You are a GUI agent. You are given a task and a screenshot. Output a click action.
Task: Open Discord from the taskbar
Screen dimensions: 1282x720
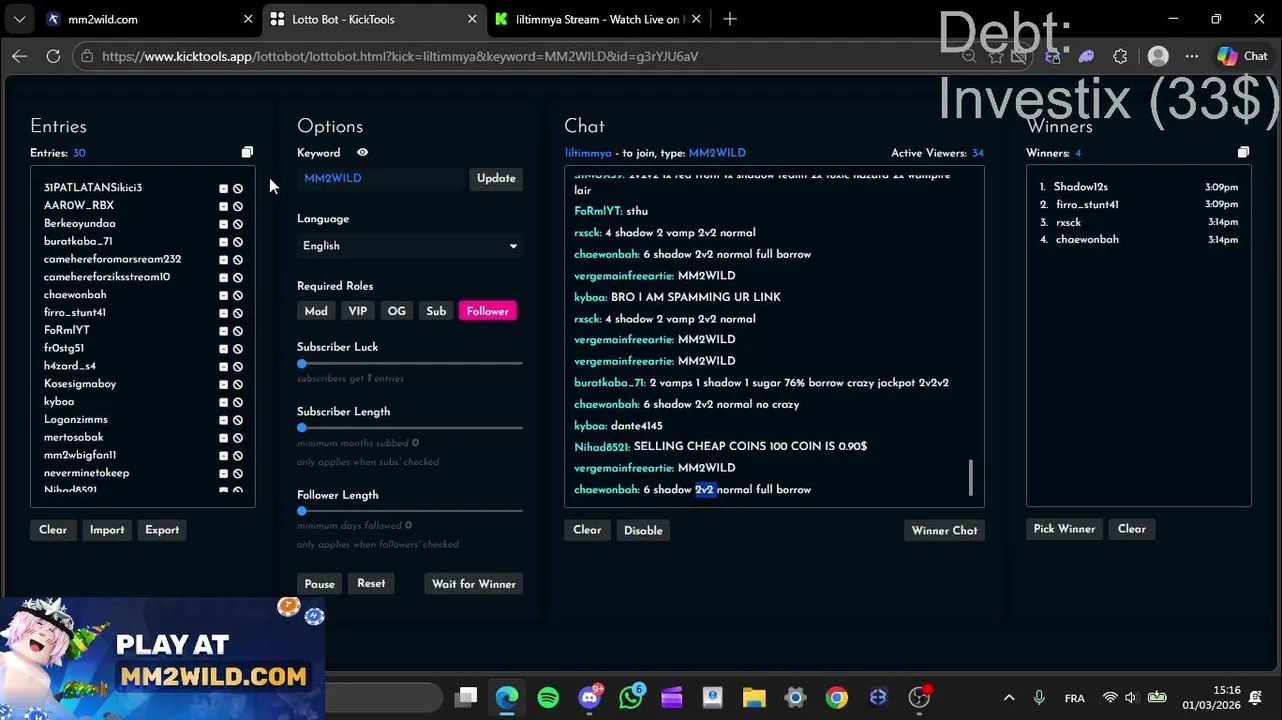(590, 698)
